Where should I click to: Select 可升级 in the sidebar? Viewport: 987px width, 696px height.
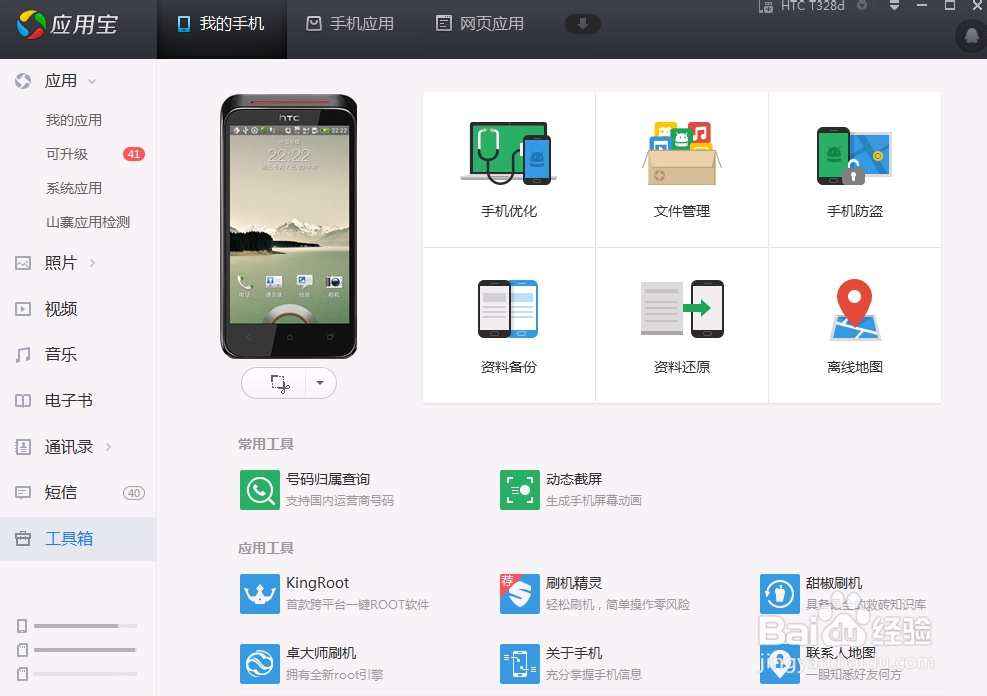[x=67, y=154]
